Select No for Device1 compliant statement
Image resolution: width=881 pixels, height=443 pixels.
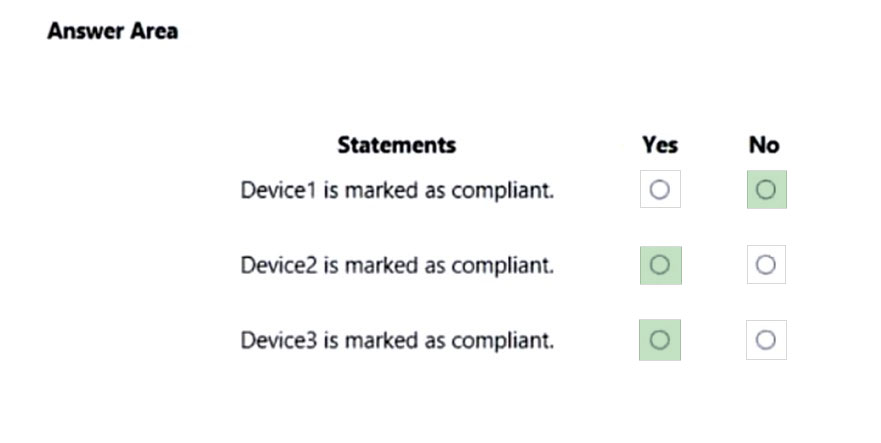(x=766, y=189)
